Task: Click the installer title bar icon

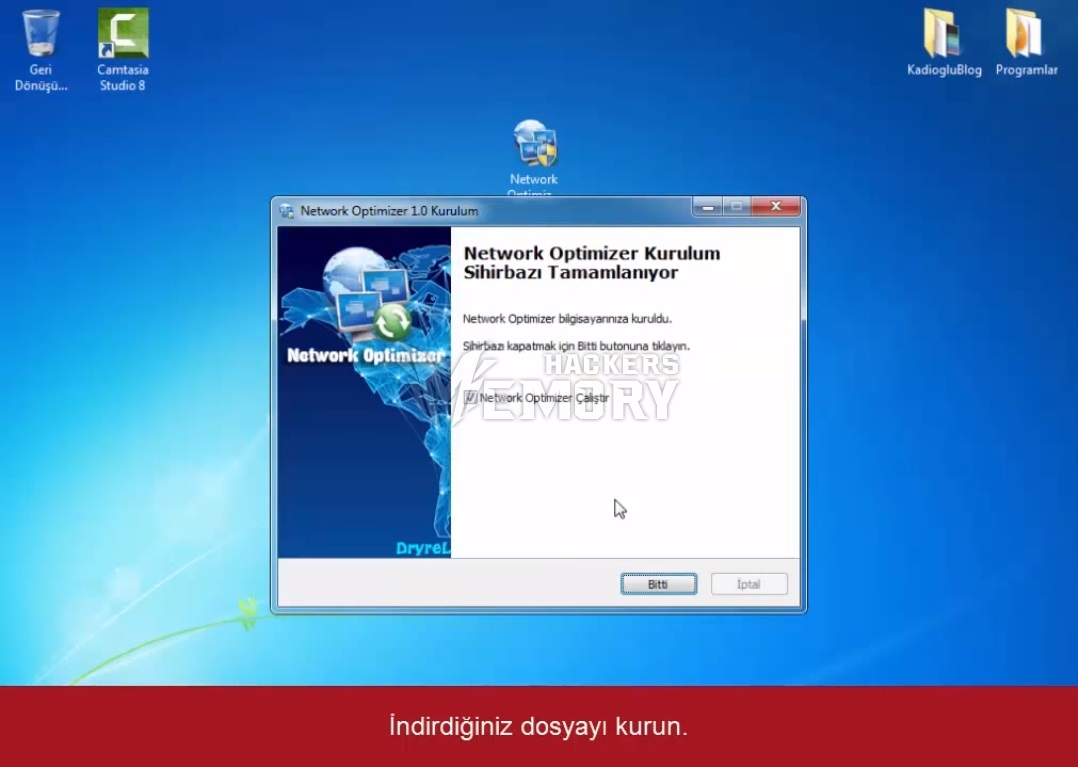Action: [287, 211]
